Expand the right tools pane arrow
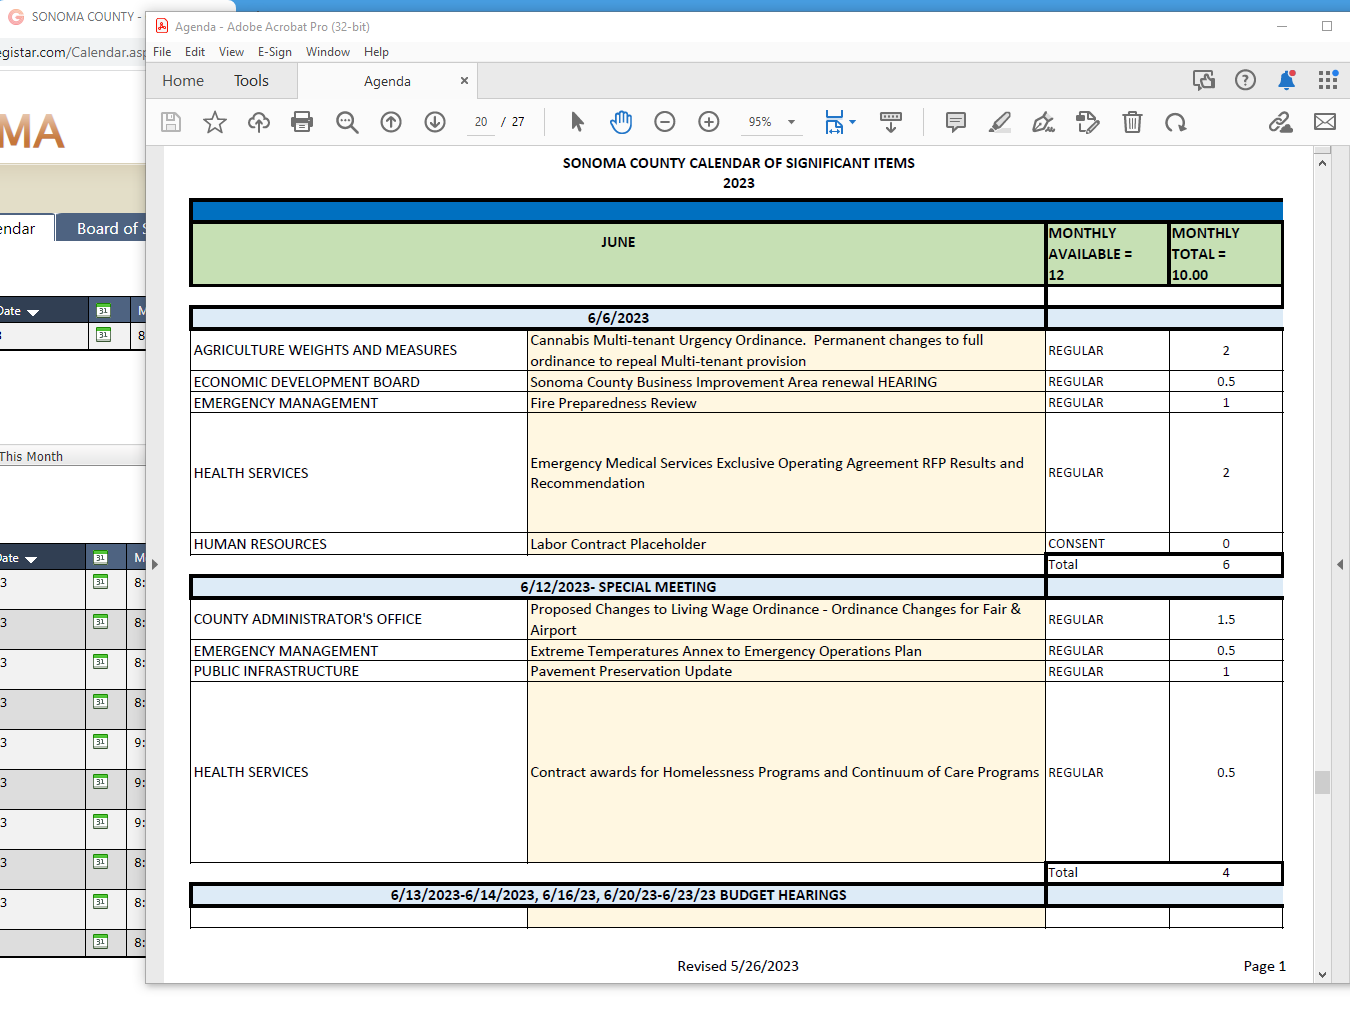Screen dimensions: 1350x1013 [1340, 565]
